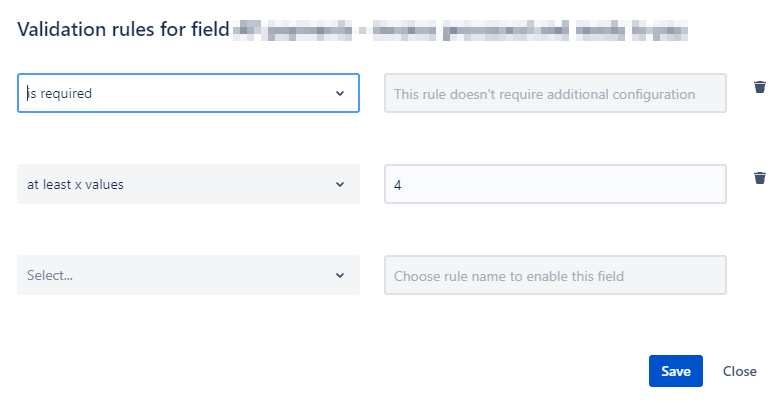
Task: Click the number 4 in the second rule
Action: [397, 185]
